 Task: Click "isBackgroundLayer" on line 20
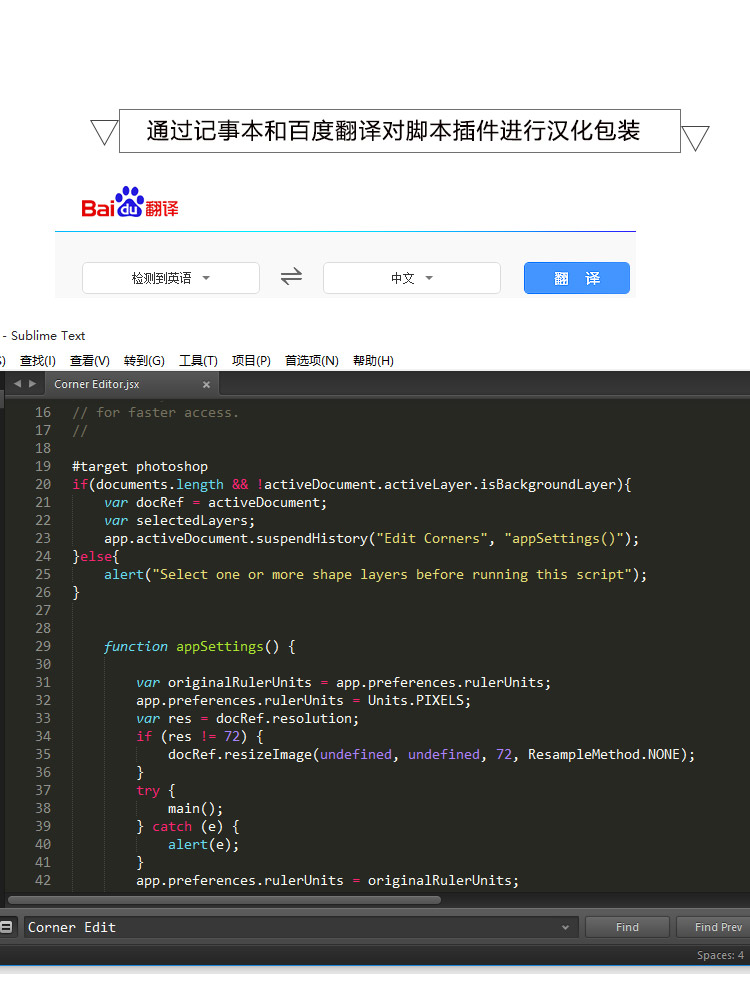(x=548, y=484)
